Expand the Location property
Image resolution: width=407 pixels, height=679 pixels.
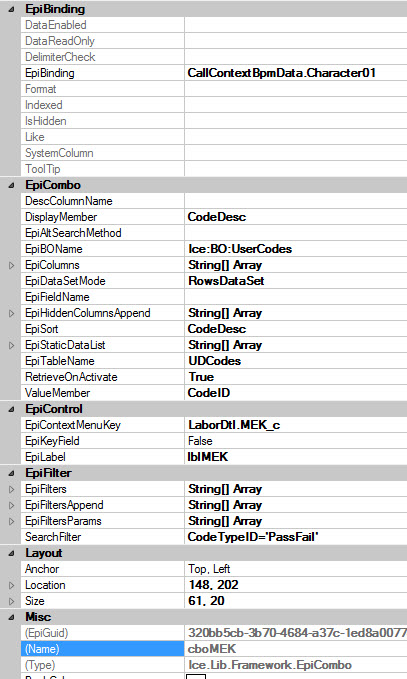click(x=11, y=585)
